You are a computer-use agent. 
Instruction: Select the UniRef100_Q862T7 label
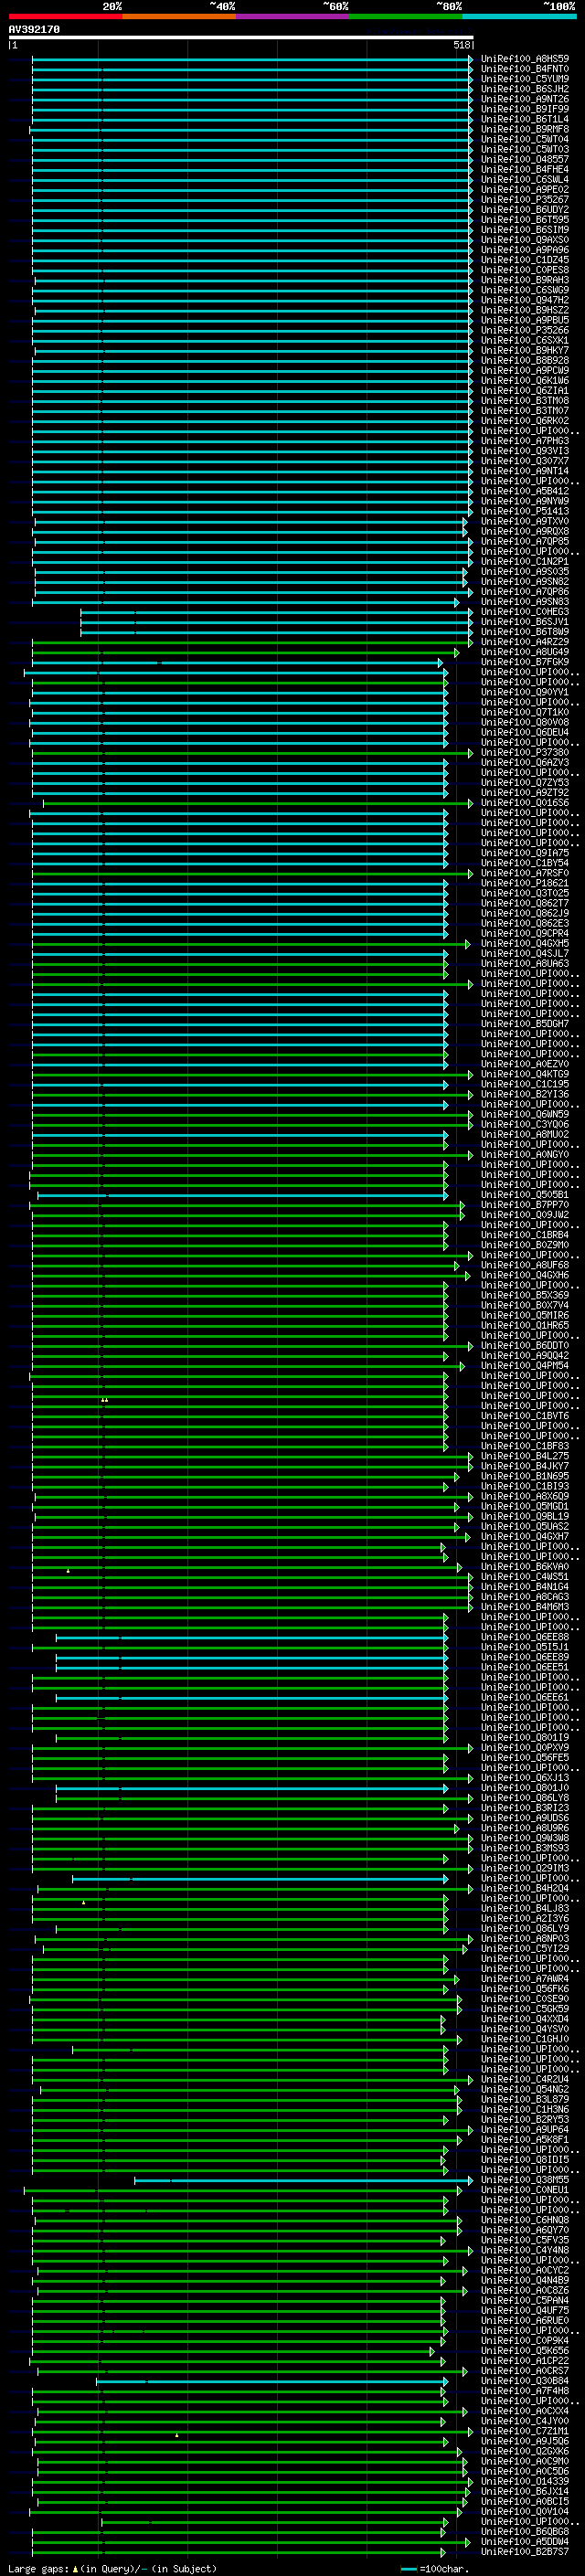[525, 902]
